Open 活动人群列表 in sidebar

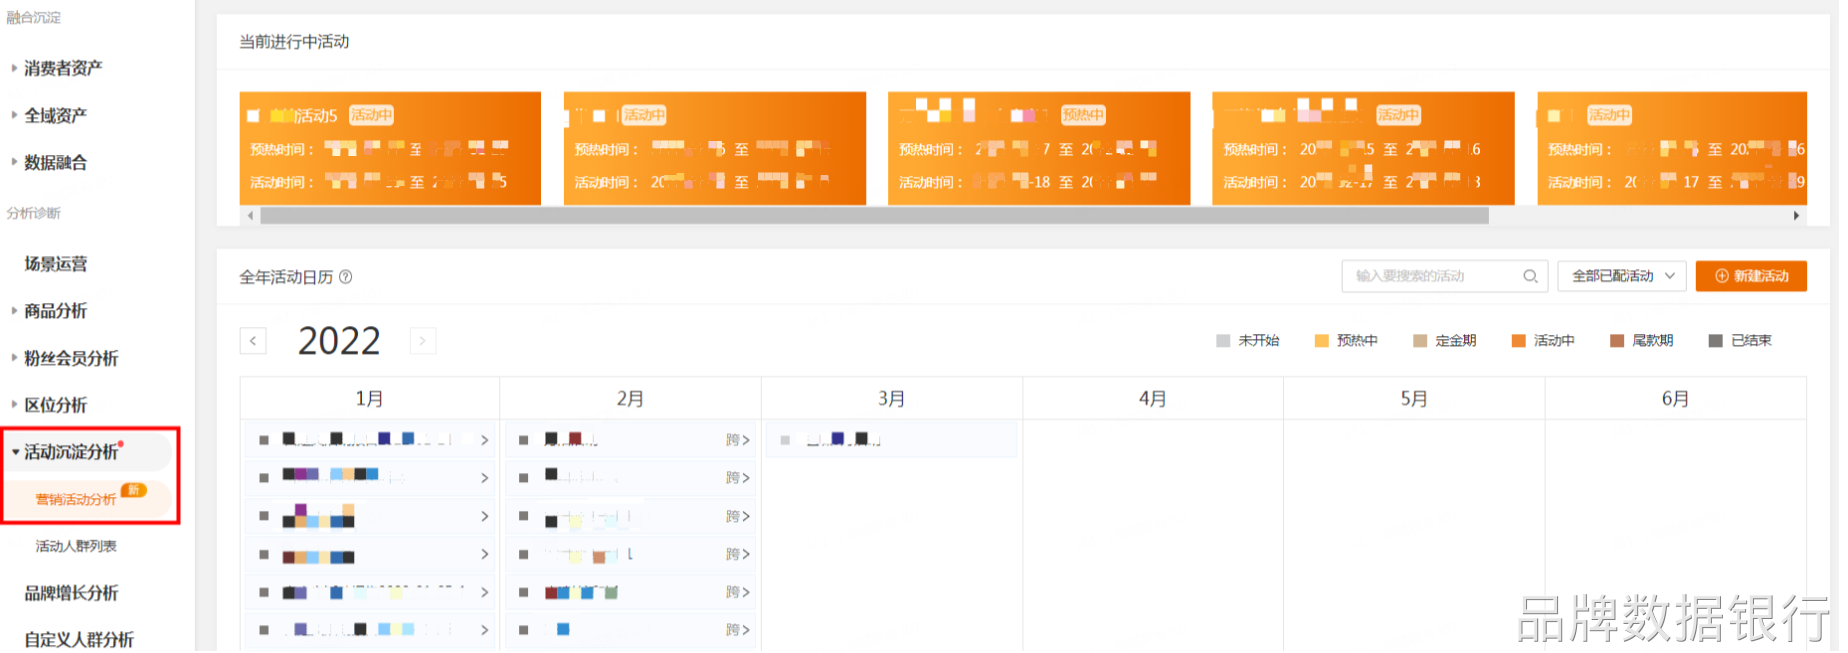76,547
